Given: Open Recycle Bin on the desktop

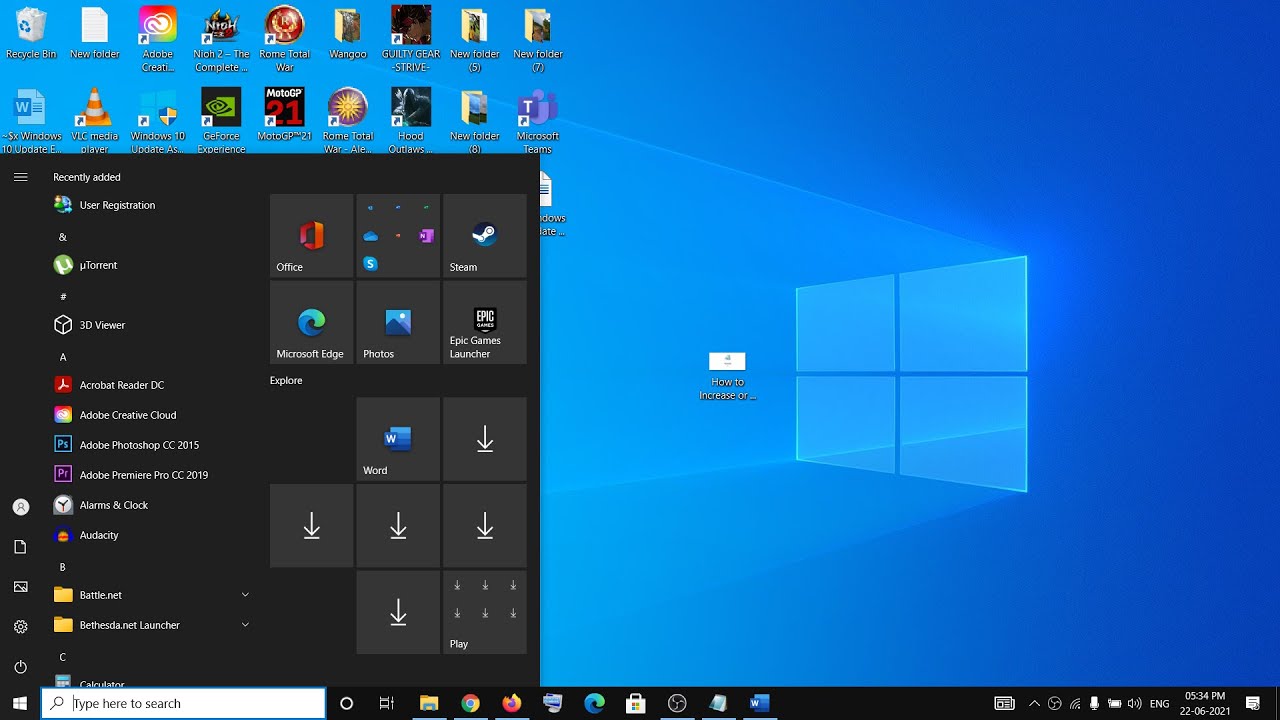Looking at the screenshot, I should click(31, 33).
